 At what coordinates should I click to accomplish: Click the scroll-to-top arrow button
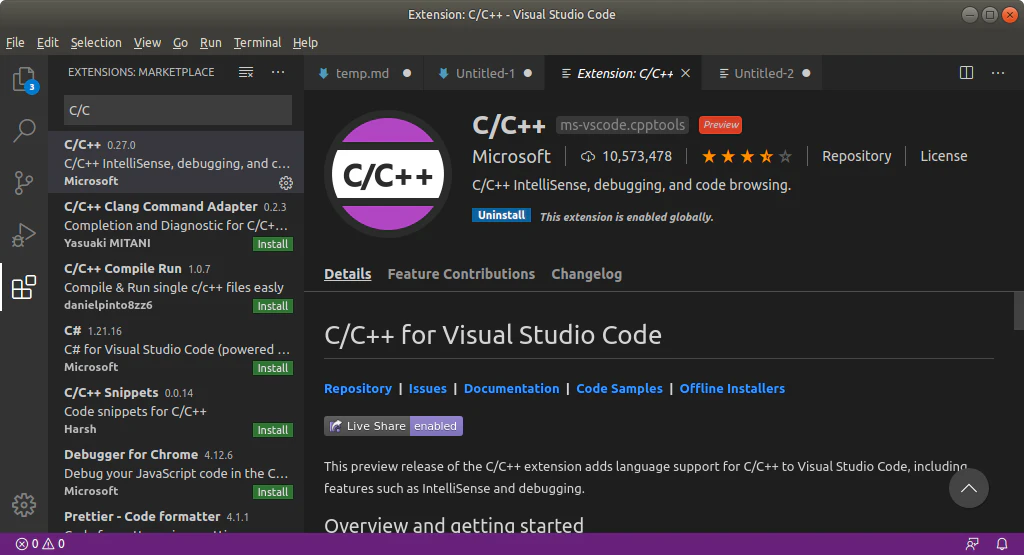[968, 488]
